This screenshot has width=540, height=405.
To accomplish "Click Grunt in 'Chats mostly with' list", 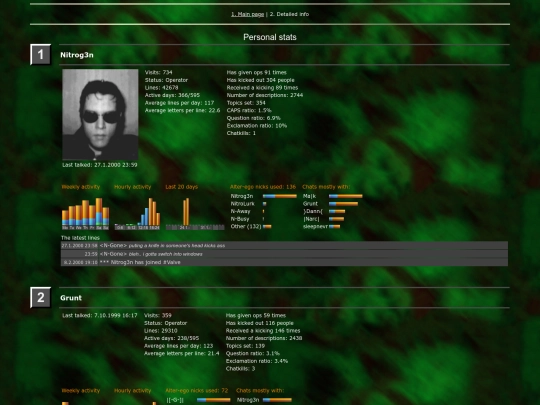I will click(x=310, y=204).
